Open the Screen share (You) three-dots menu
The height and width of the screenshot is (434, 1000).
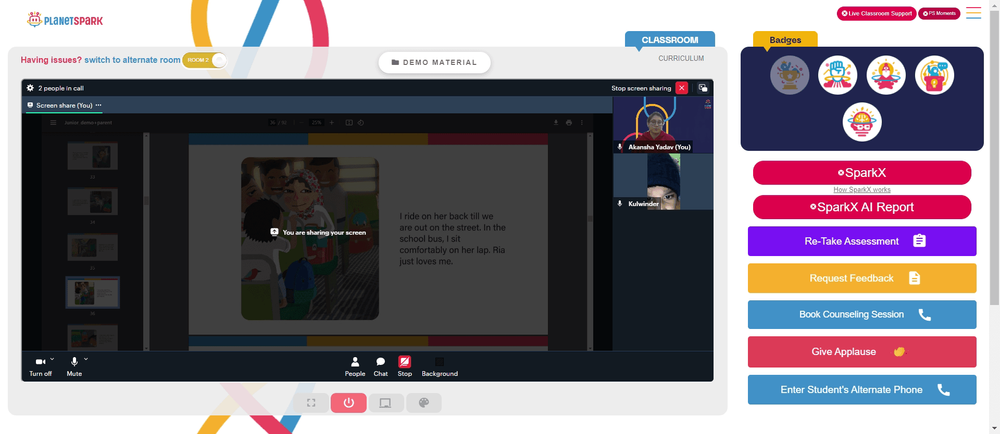[98, 105]
